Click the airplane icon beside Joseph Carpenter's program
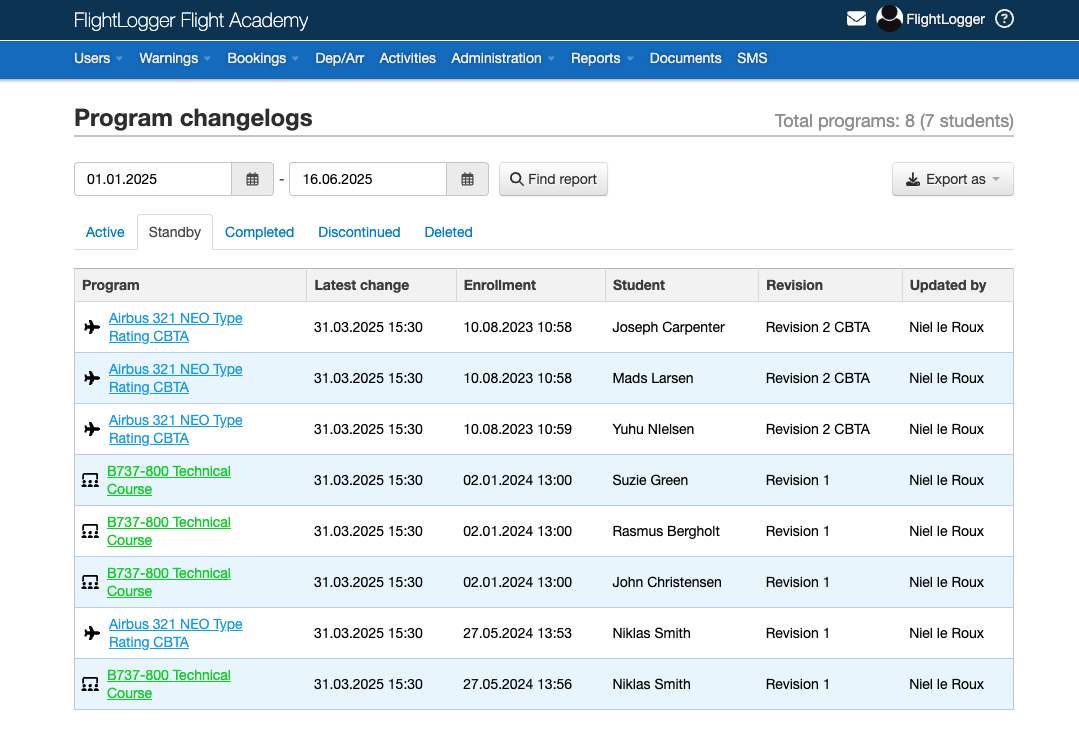The width and height of the screenshot is (1079, 741). tap(91, 326)
